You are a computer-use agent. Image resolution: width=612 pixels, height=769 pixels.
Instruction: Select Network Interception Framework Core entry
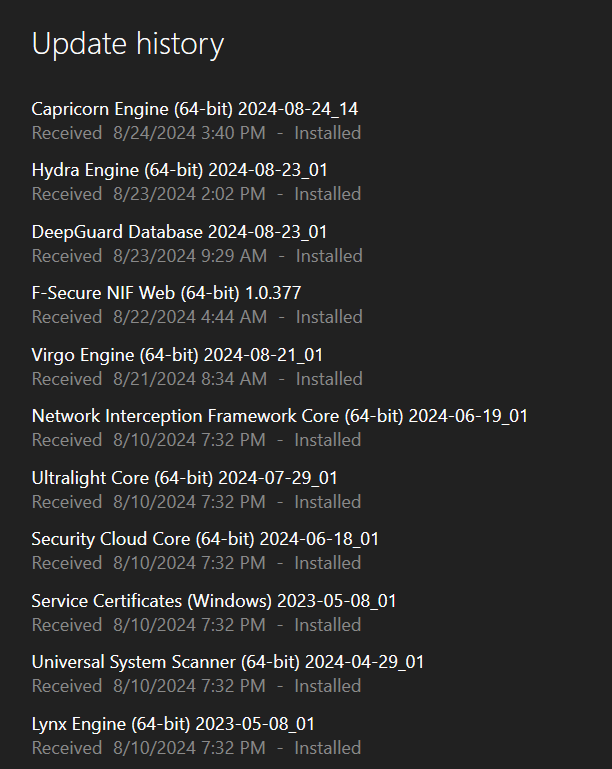click(279, 416)
